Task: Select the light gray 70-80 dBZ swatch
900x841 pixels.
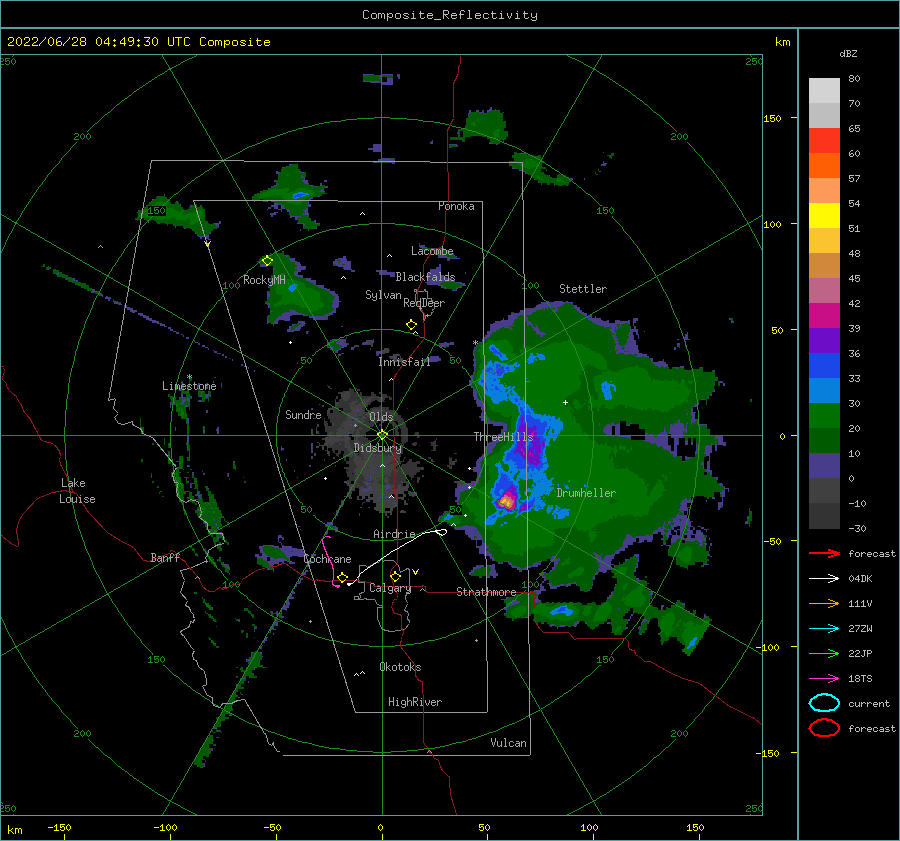Action: click(824, 91)
